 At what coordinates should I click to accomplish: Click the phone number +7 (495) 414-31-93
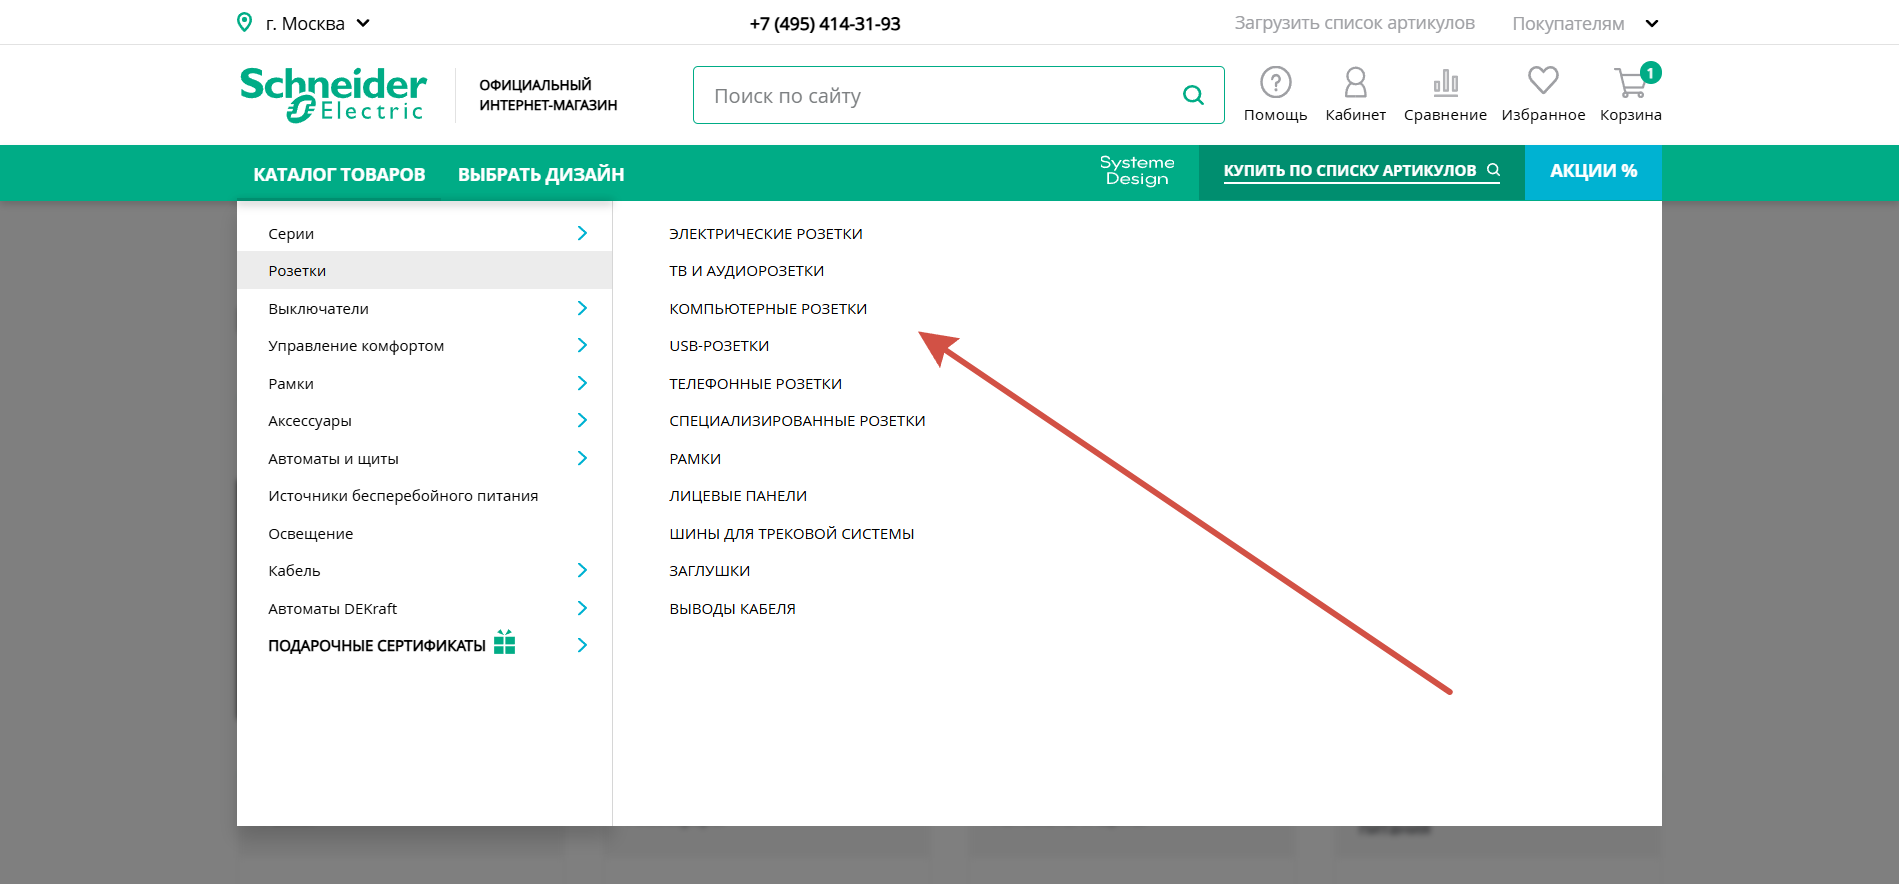(825, 24)
